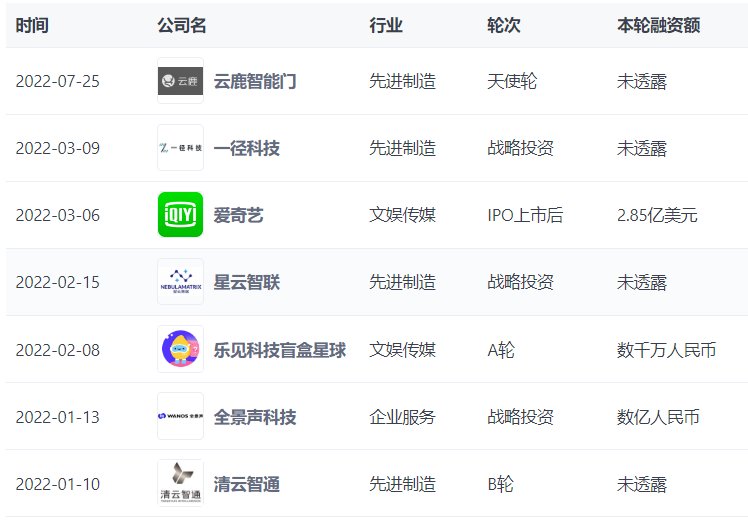Click 战略投资 in the 一径科技 row

pyautogui.click(x=520, y=148)
